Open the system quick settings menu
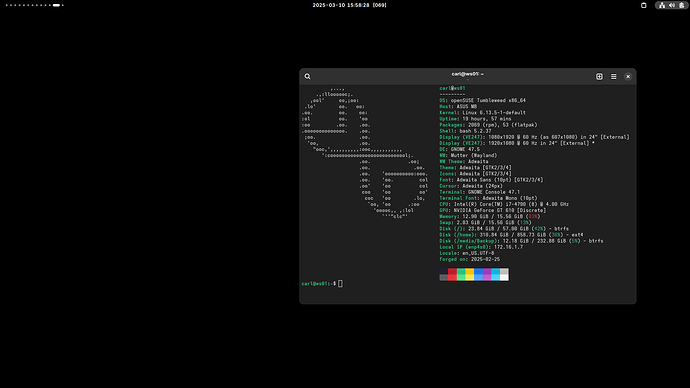This screenshot has height=388, width=690. pos(672,5)
